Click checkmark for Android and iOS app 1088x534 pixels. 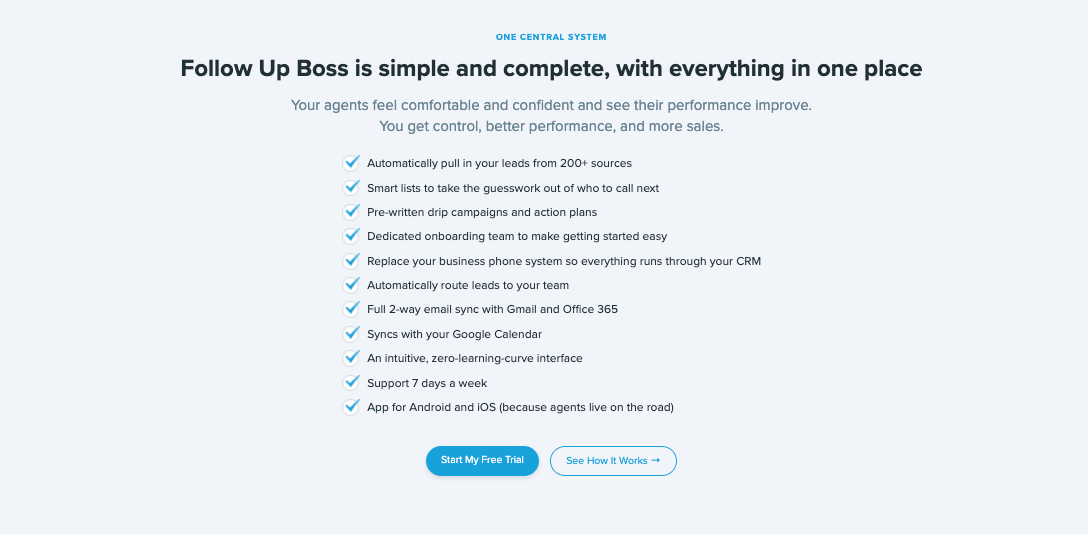point(351,407)
